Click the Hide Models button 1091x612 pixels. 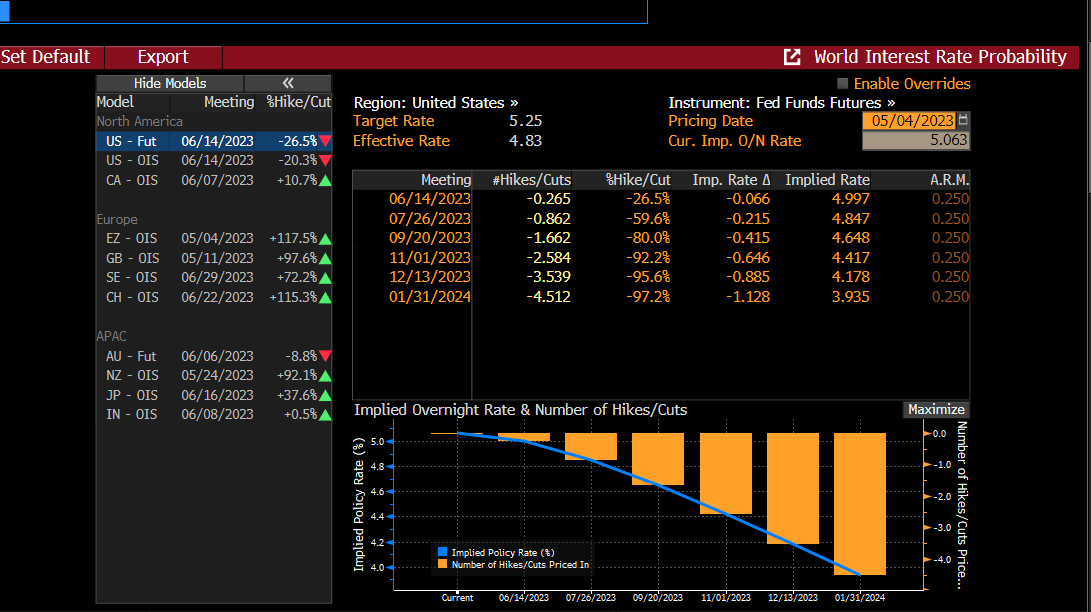point(170,83)
